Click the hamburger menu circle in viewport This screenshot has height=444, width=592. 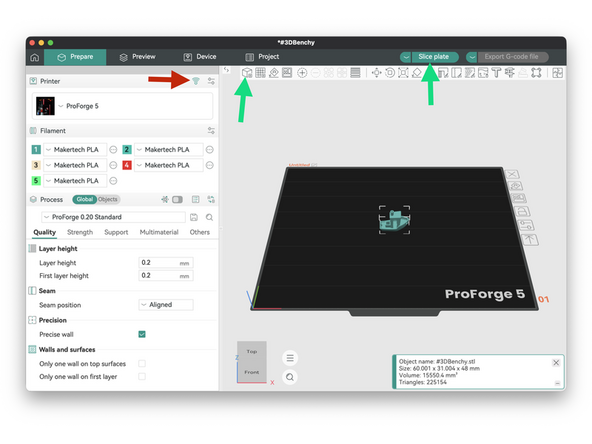tap(290, 358)
